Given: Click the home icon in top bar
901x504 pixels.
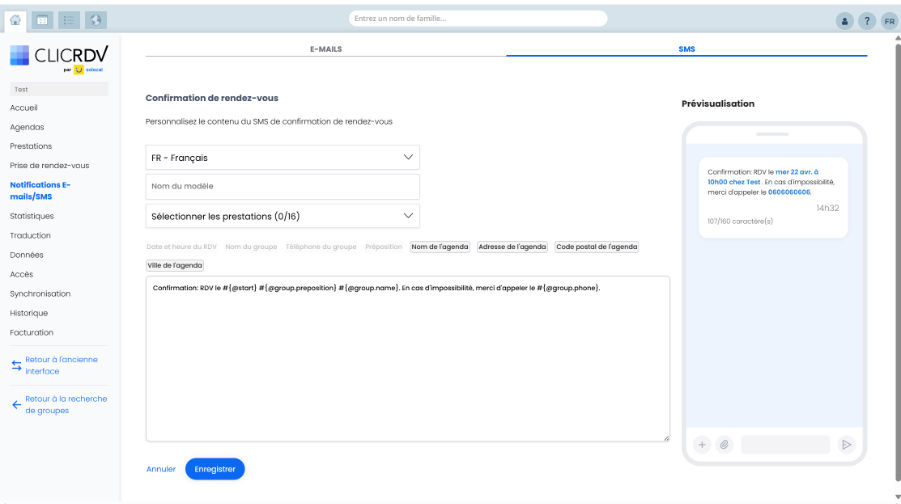Looking at the screenshot, I should 15,19.
